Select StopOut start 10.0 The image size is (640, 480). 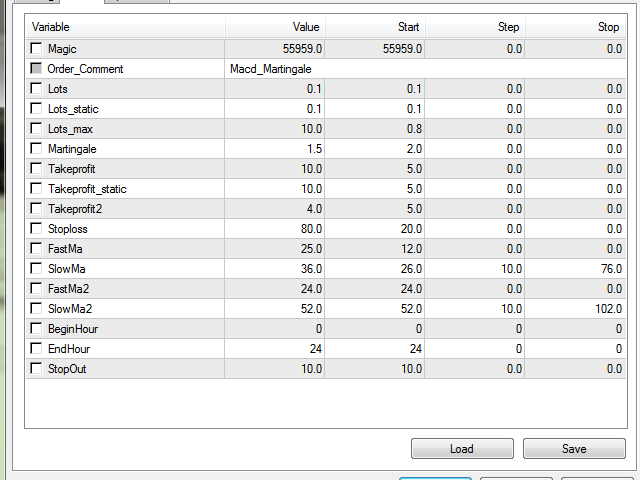pos(411,369)
